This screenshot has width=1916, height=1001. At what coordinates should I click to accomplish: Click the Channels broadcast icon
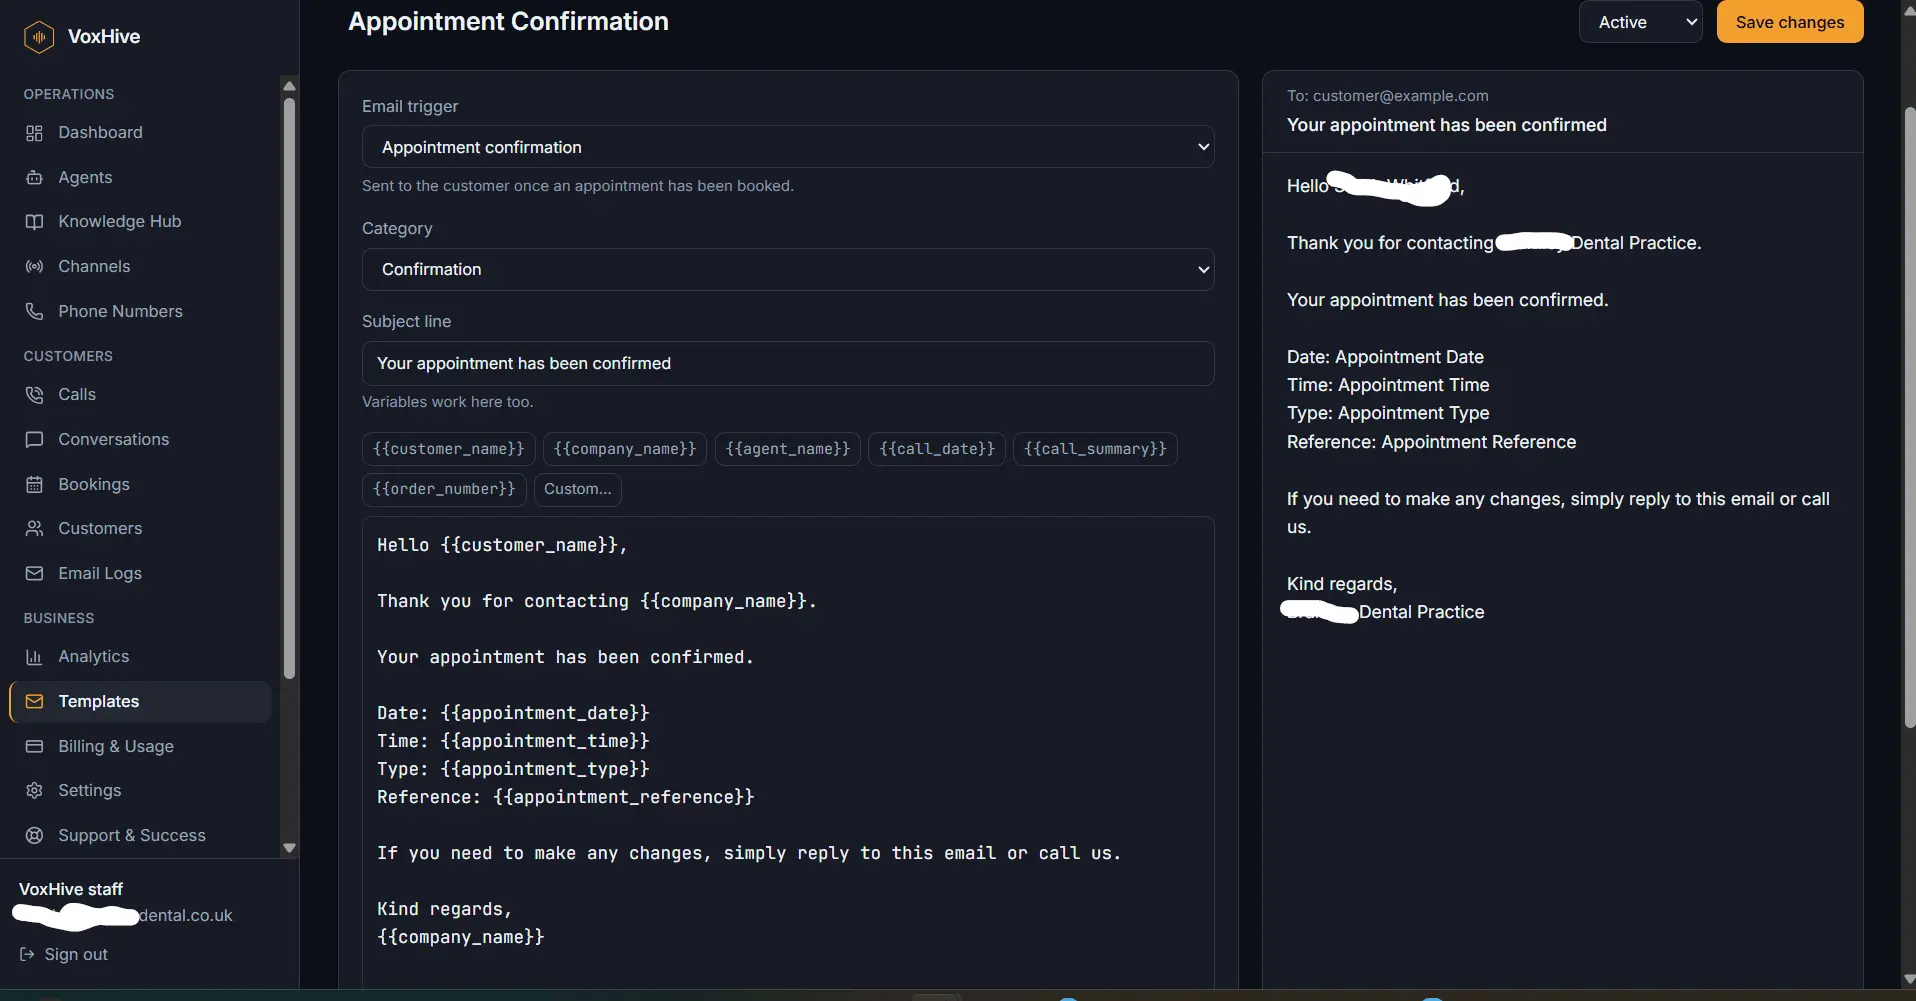[34, 267]
